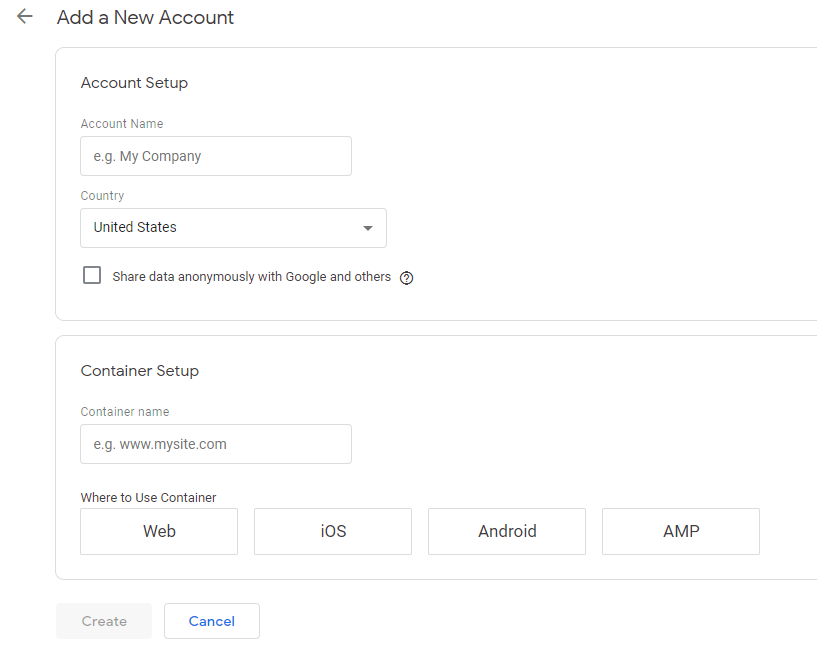Focus the Account Name input field
The image size is (817, 658).
pyautogui.click(x=216, y=156)
